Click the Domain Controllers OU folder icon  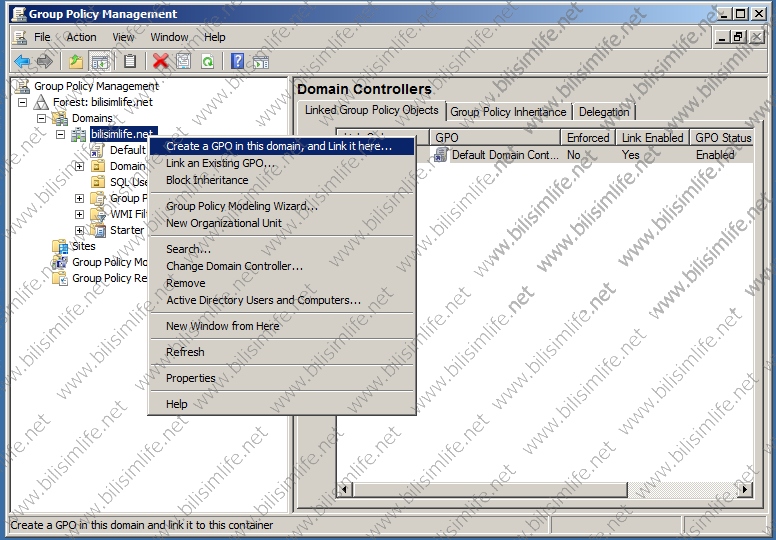click(98, 166)
